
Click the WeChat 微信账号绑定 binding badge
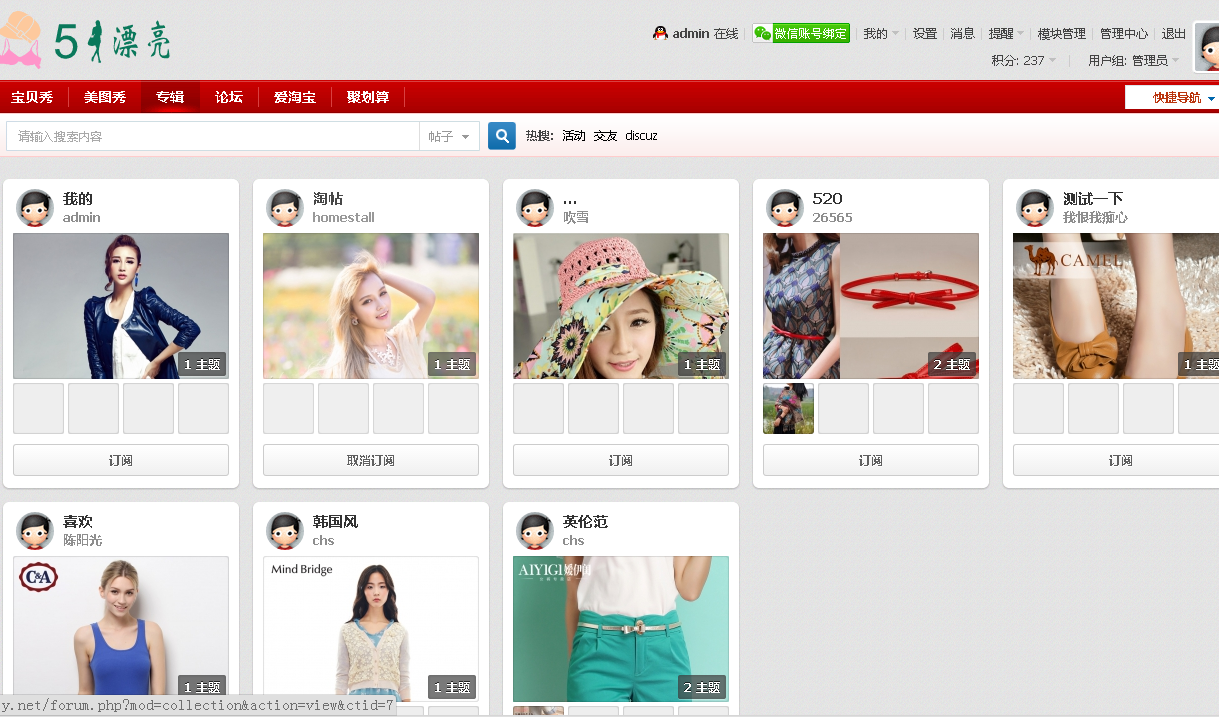click(x=801, y=32)
